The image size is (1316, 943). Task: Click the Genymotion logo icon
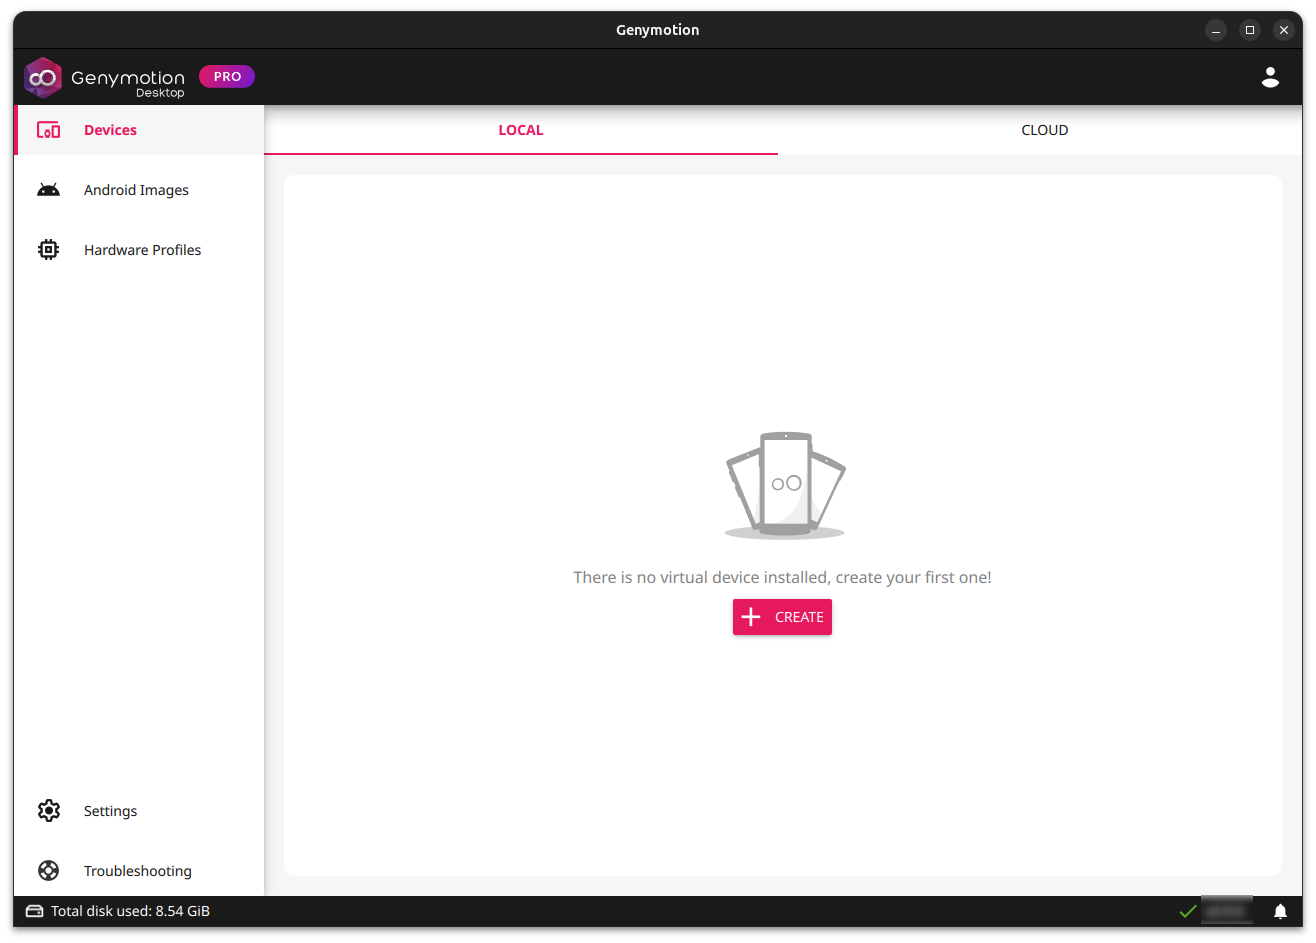tap(43, 78)
